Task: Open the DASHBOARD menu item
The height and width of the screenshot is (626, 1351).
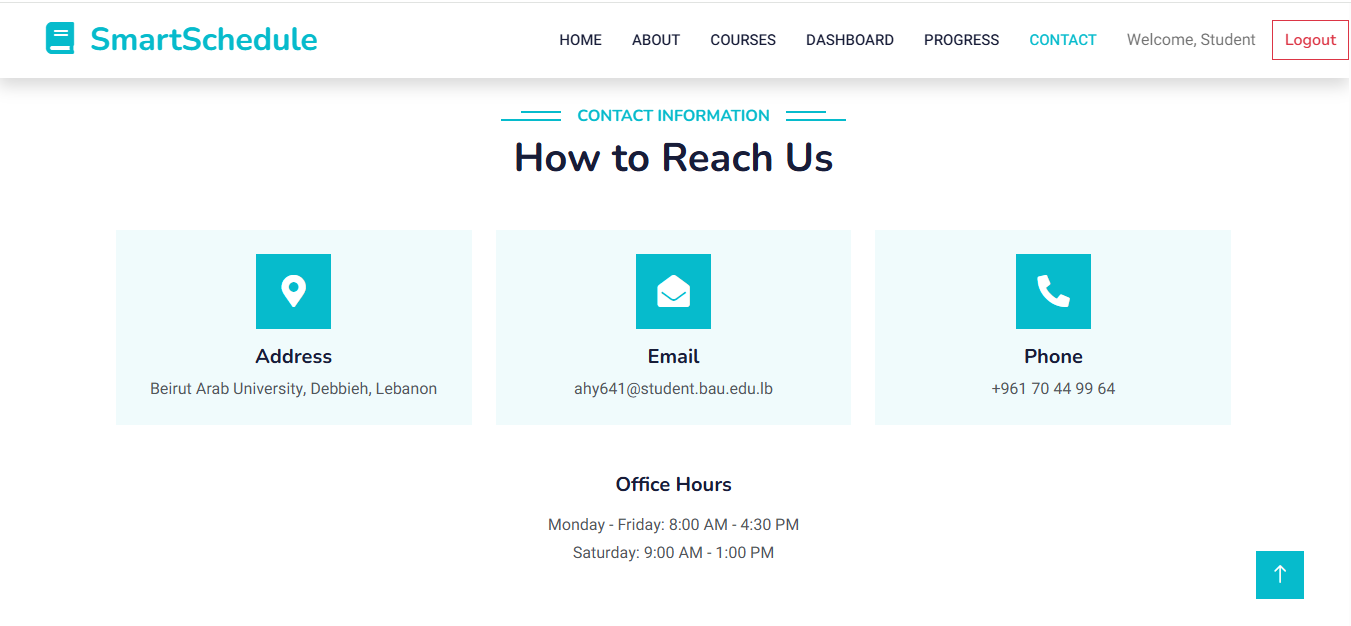Action: (x=850, y=40)
